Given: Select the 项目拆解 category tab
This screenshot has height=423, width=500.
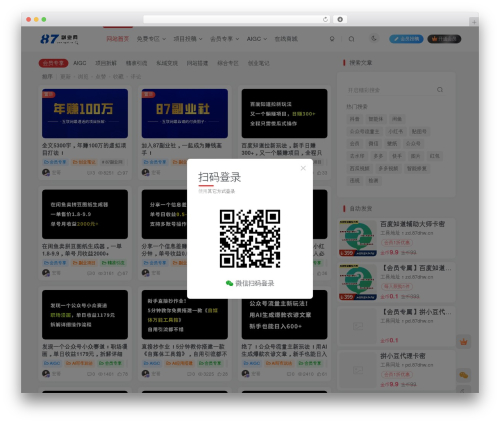Looking at the screenshot, I should 106,63.
